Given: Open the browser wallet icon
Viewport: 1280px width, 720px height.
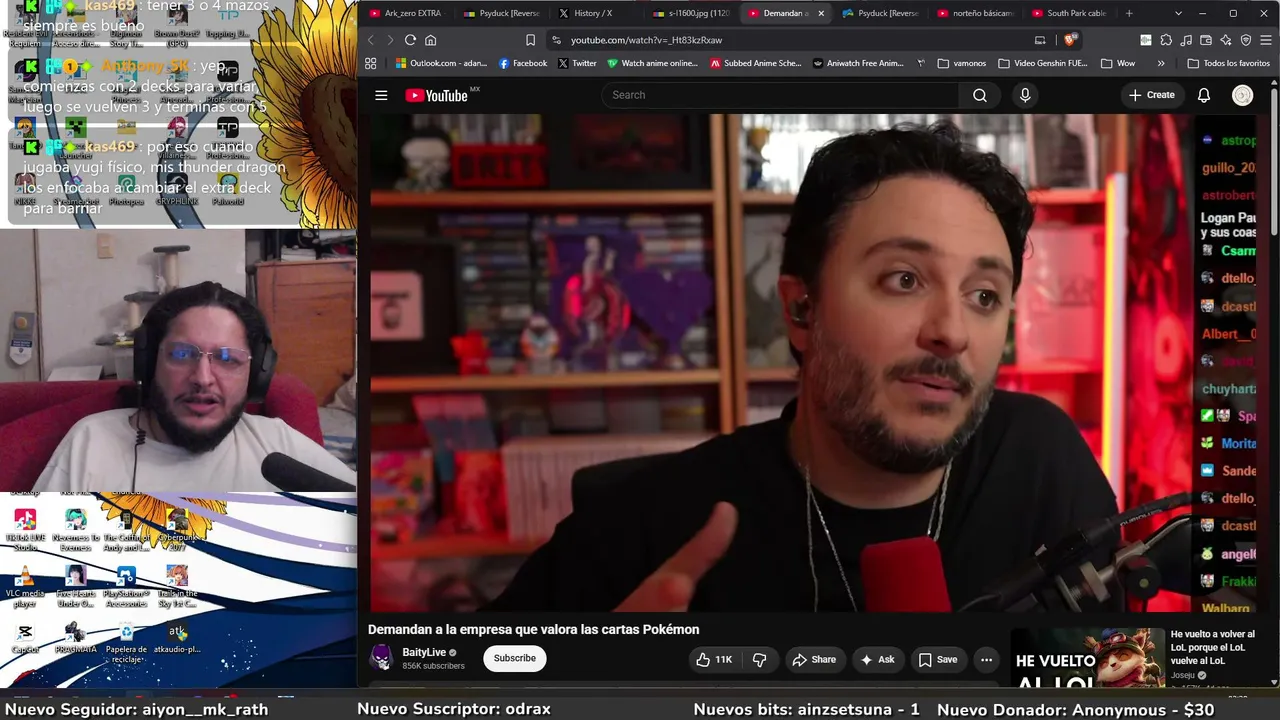Looking at the screenshot, I should click(x=1206, y=40).
